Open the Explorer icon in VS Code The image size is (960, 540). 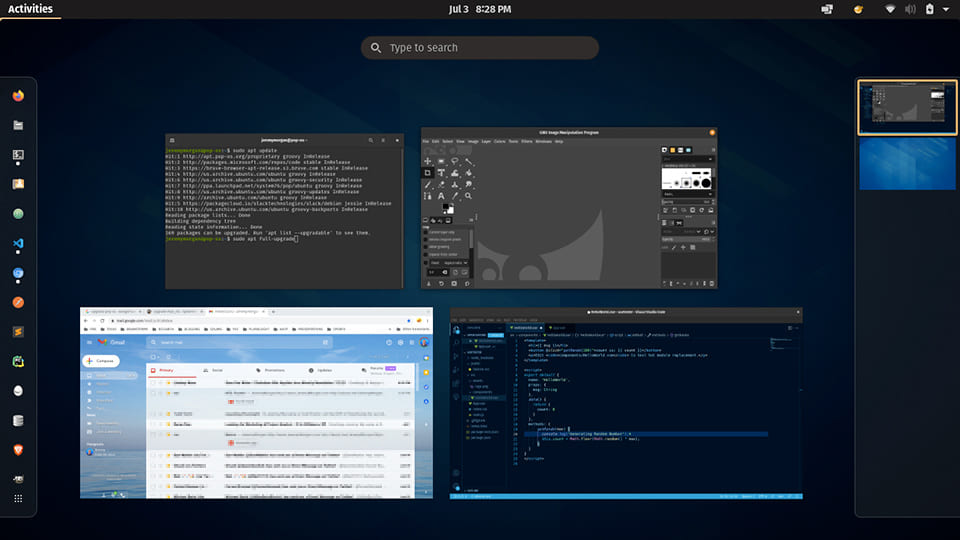point(456,330)
